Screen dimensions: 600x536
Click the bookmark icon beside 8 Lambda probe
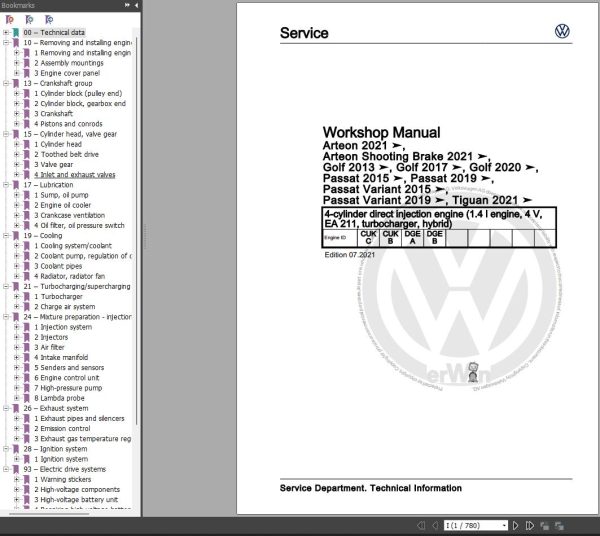point(26,398)
